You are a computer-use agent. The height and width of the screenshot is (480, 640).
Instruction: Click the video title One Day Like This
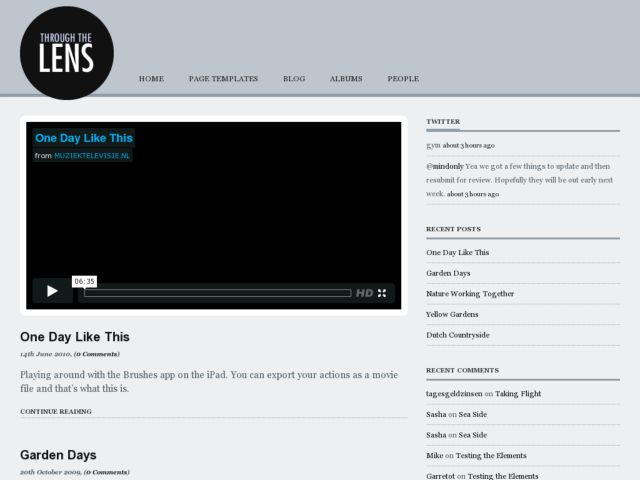(83, 138)
